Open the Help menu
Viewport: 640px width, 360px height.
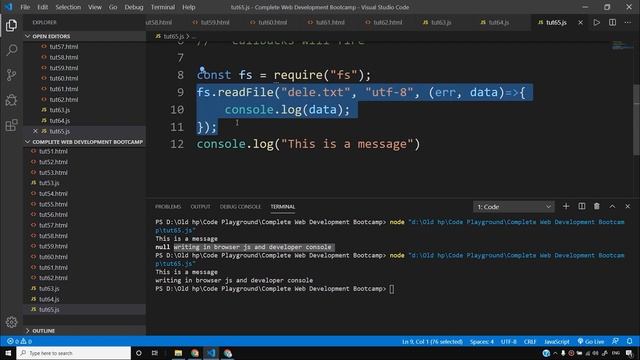pos(189,7)
